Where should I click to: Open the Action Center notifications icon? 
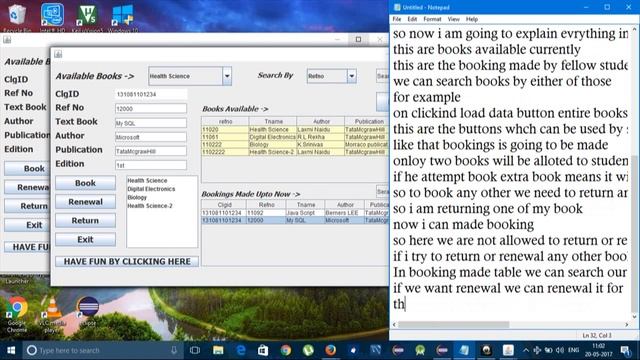click(625, 350)
